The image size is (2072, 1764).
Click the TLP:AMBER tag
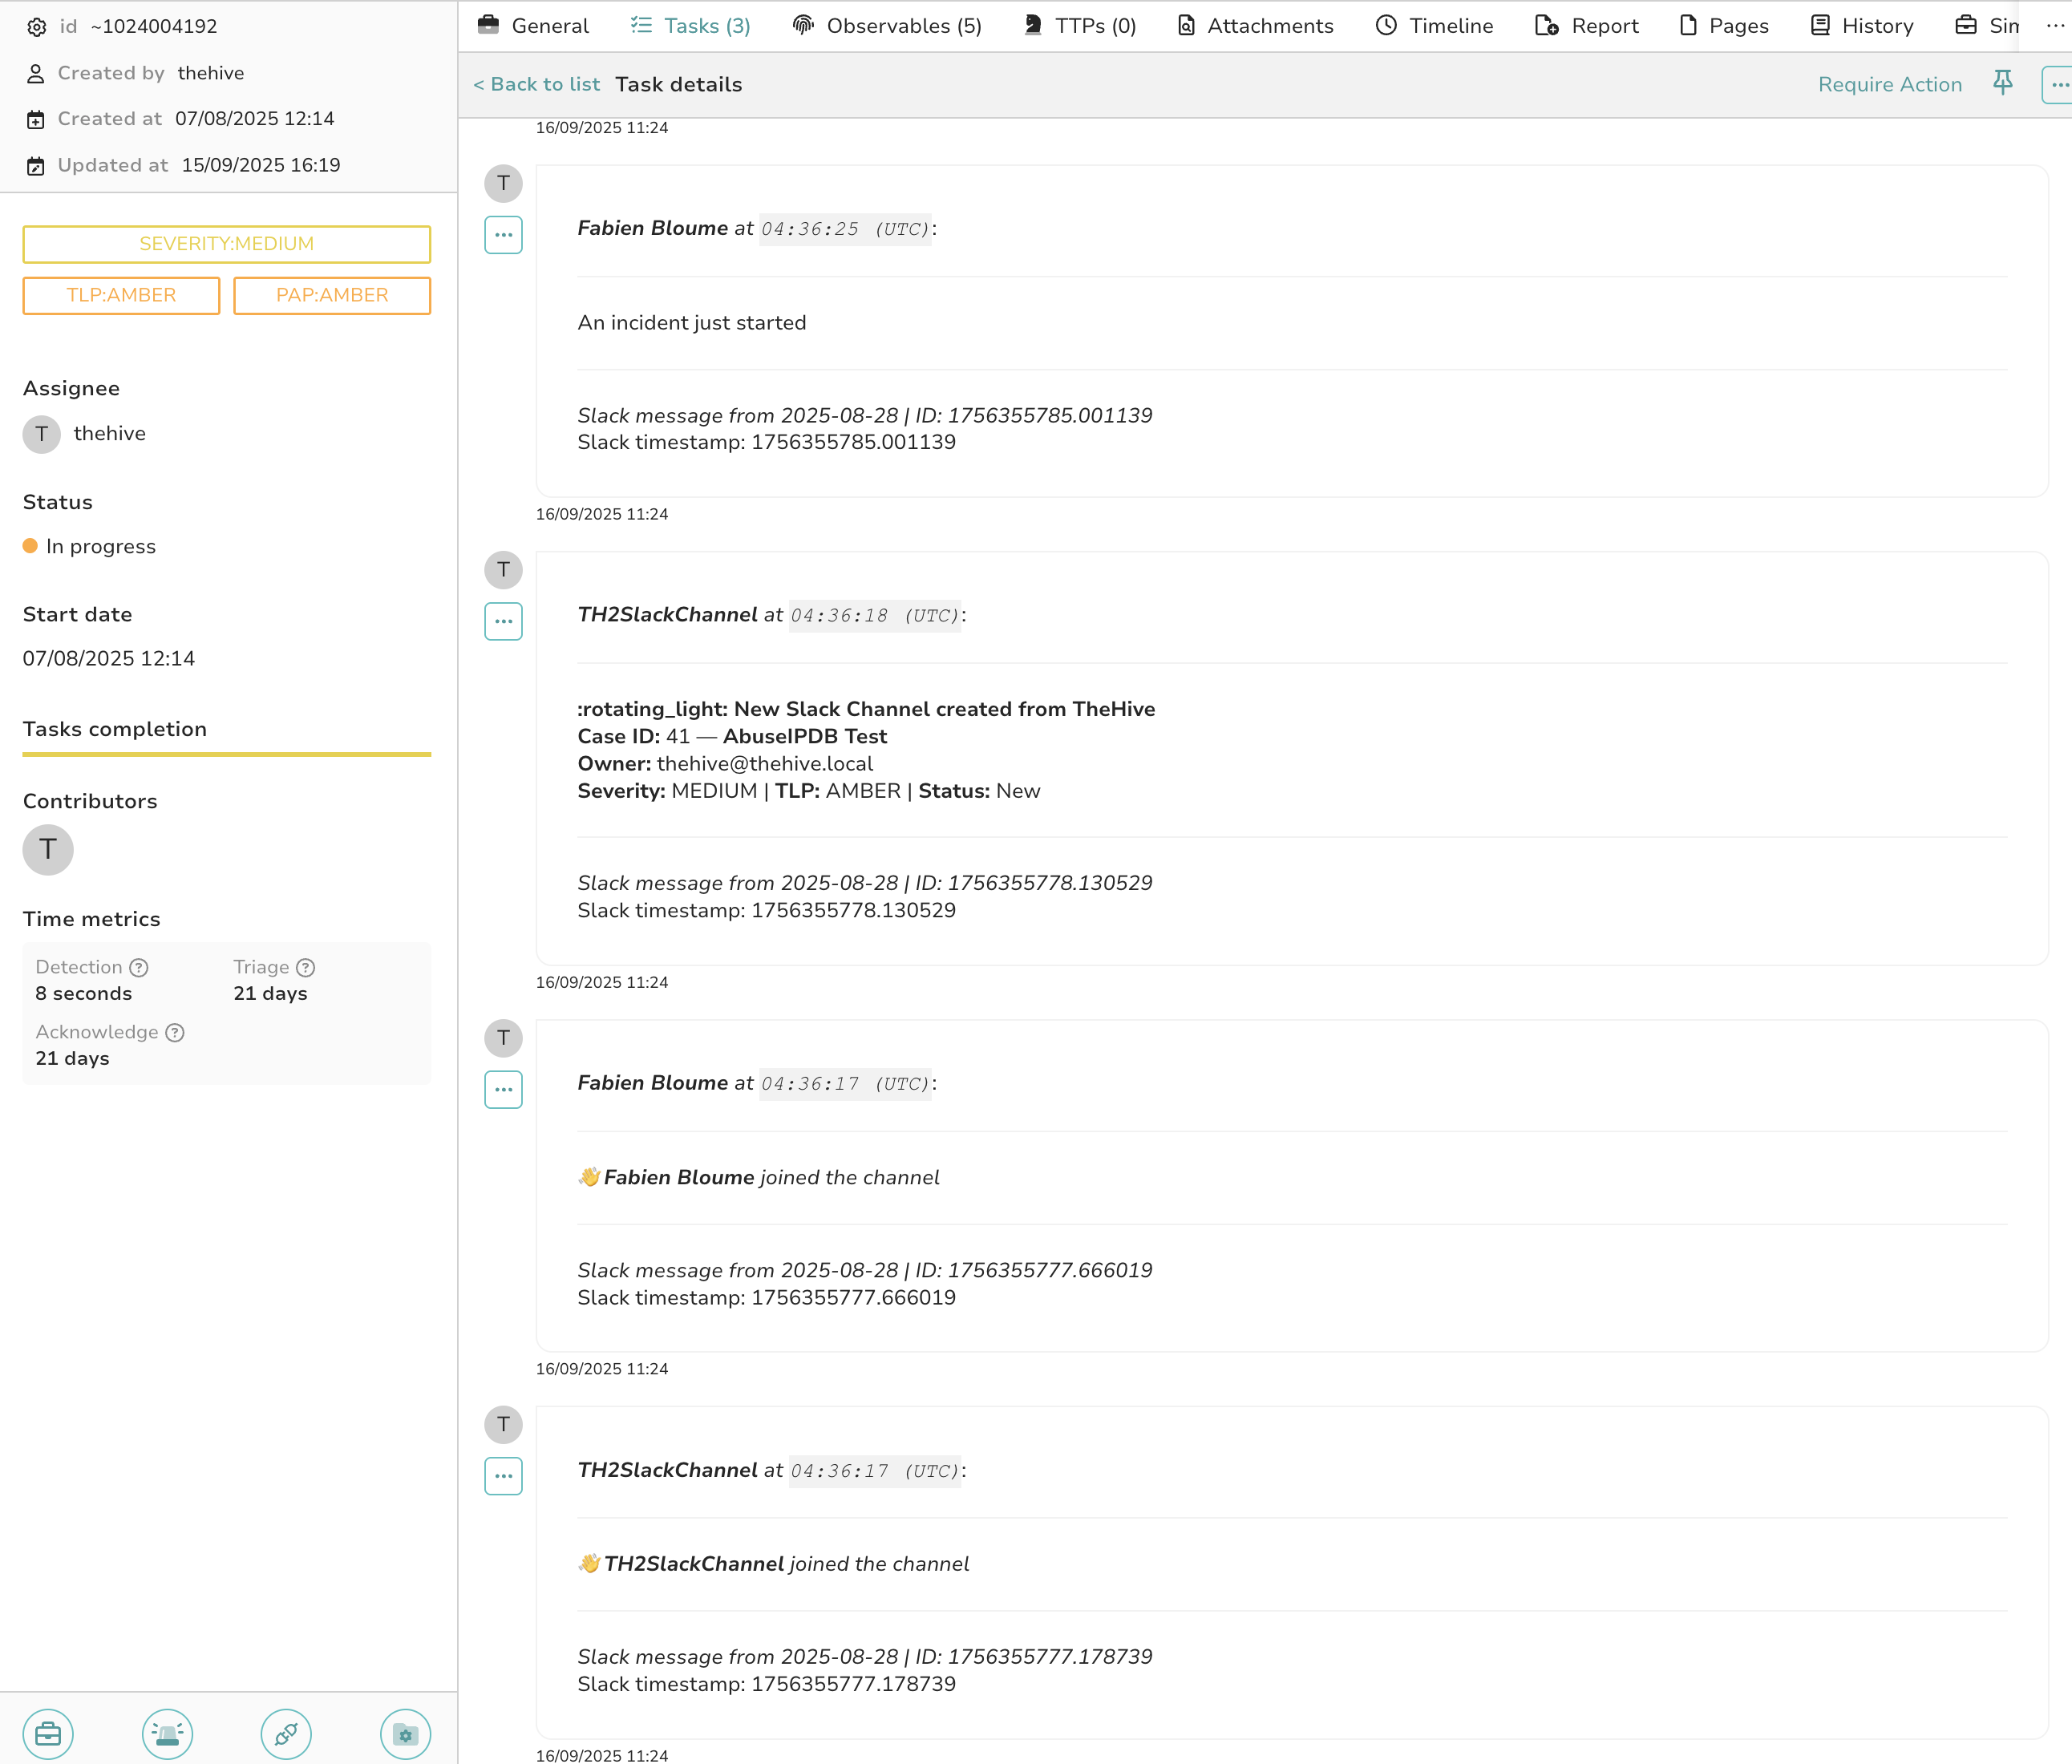121,295
